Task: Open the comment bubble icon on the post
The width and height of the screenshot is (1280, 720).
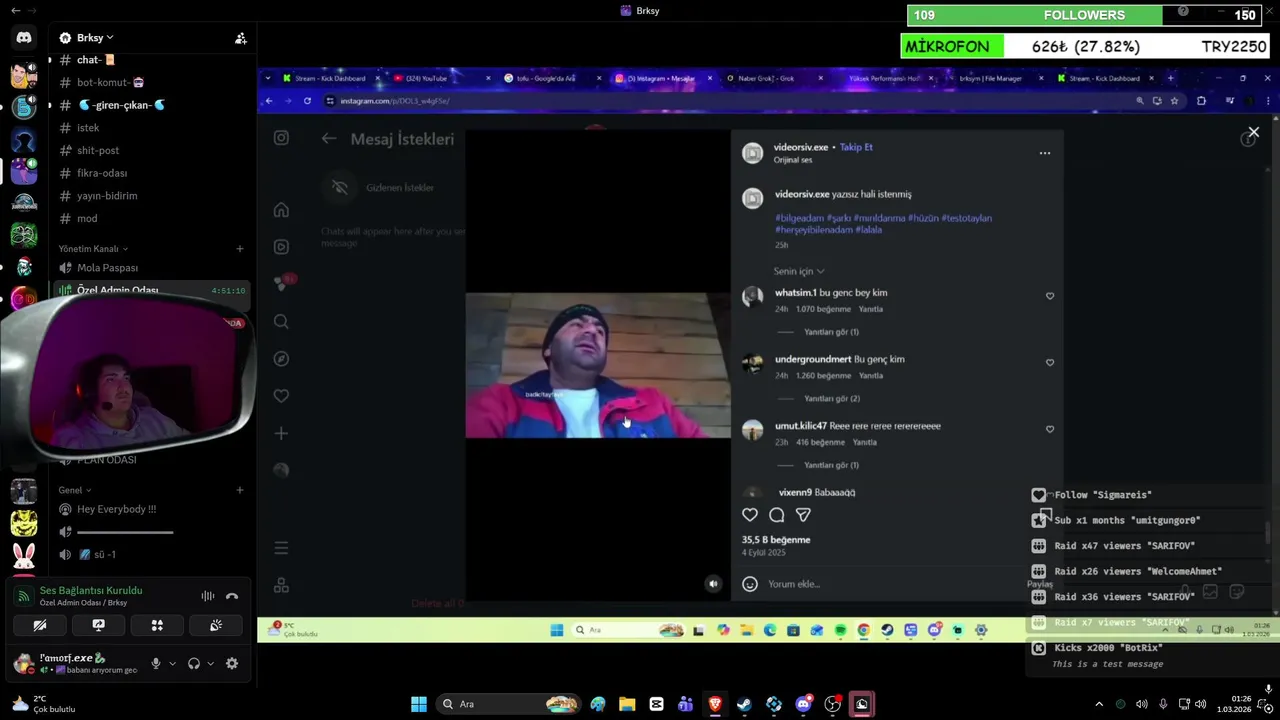Action: [777, 514]
